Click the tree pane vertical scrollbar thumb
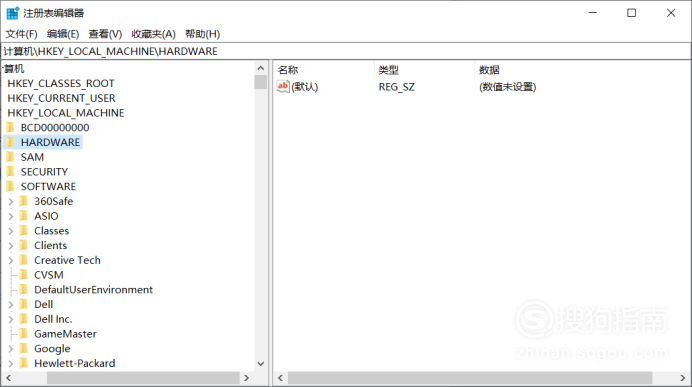The width and height of the screenshot is (692, 387). coord(261,82)
